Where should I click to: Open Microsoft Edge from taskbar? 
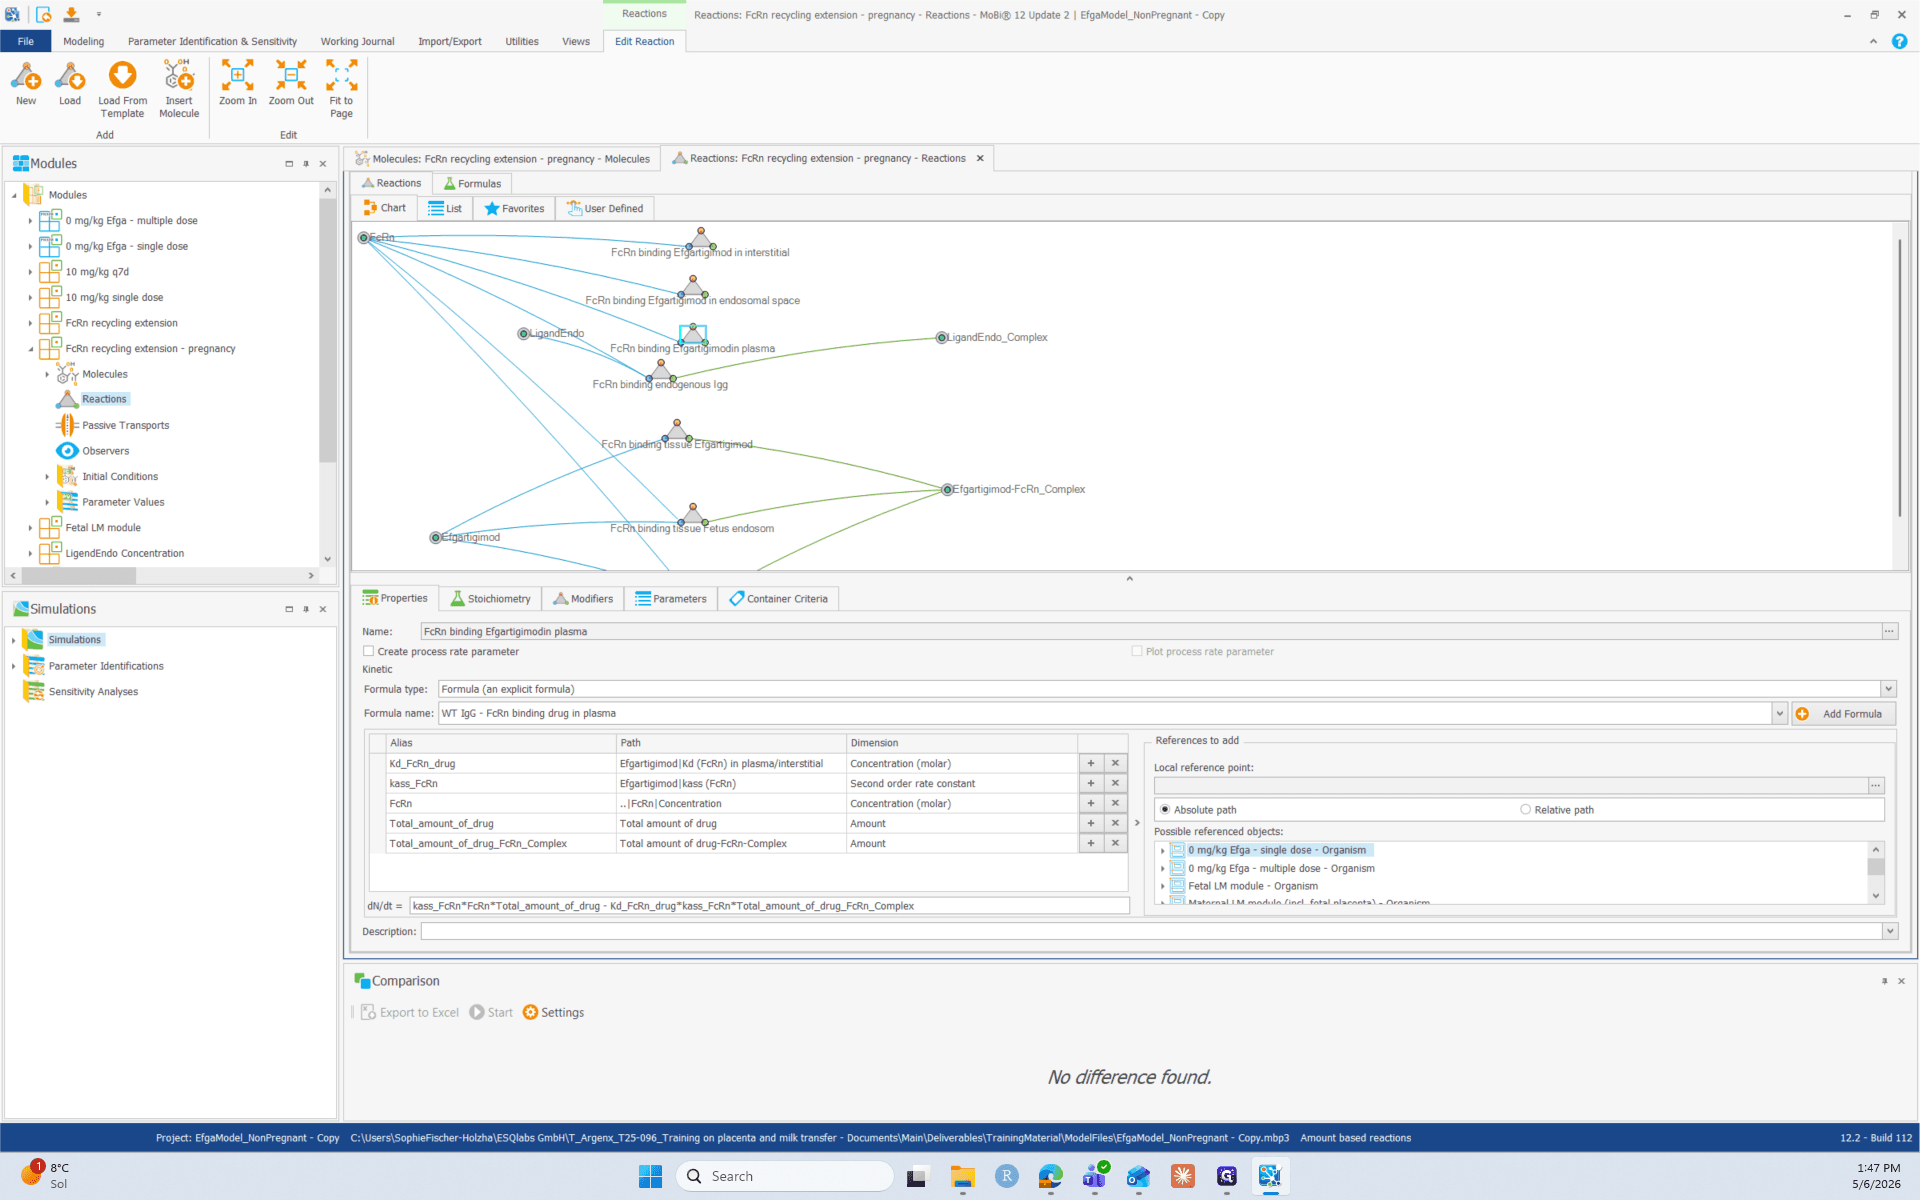pos(1050,1177)
